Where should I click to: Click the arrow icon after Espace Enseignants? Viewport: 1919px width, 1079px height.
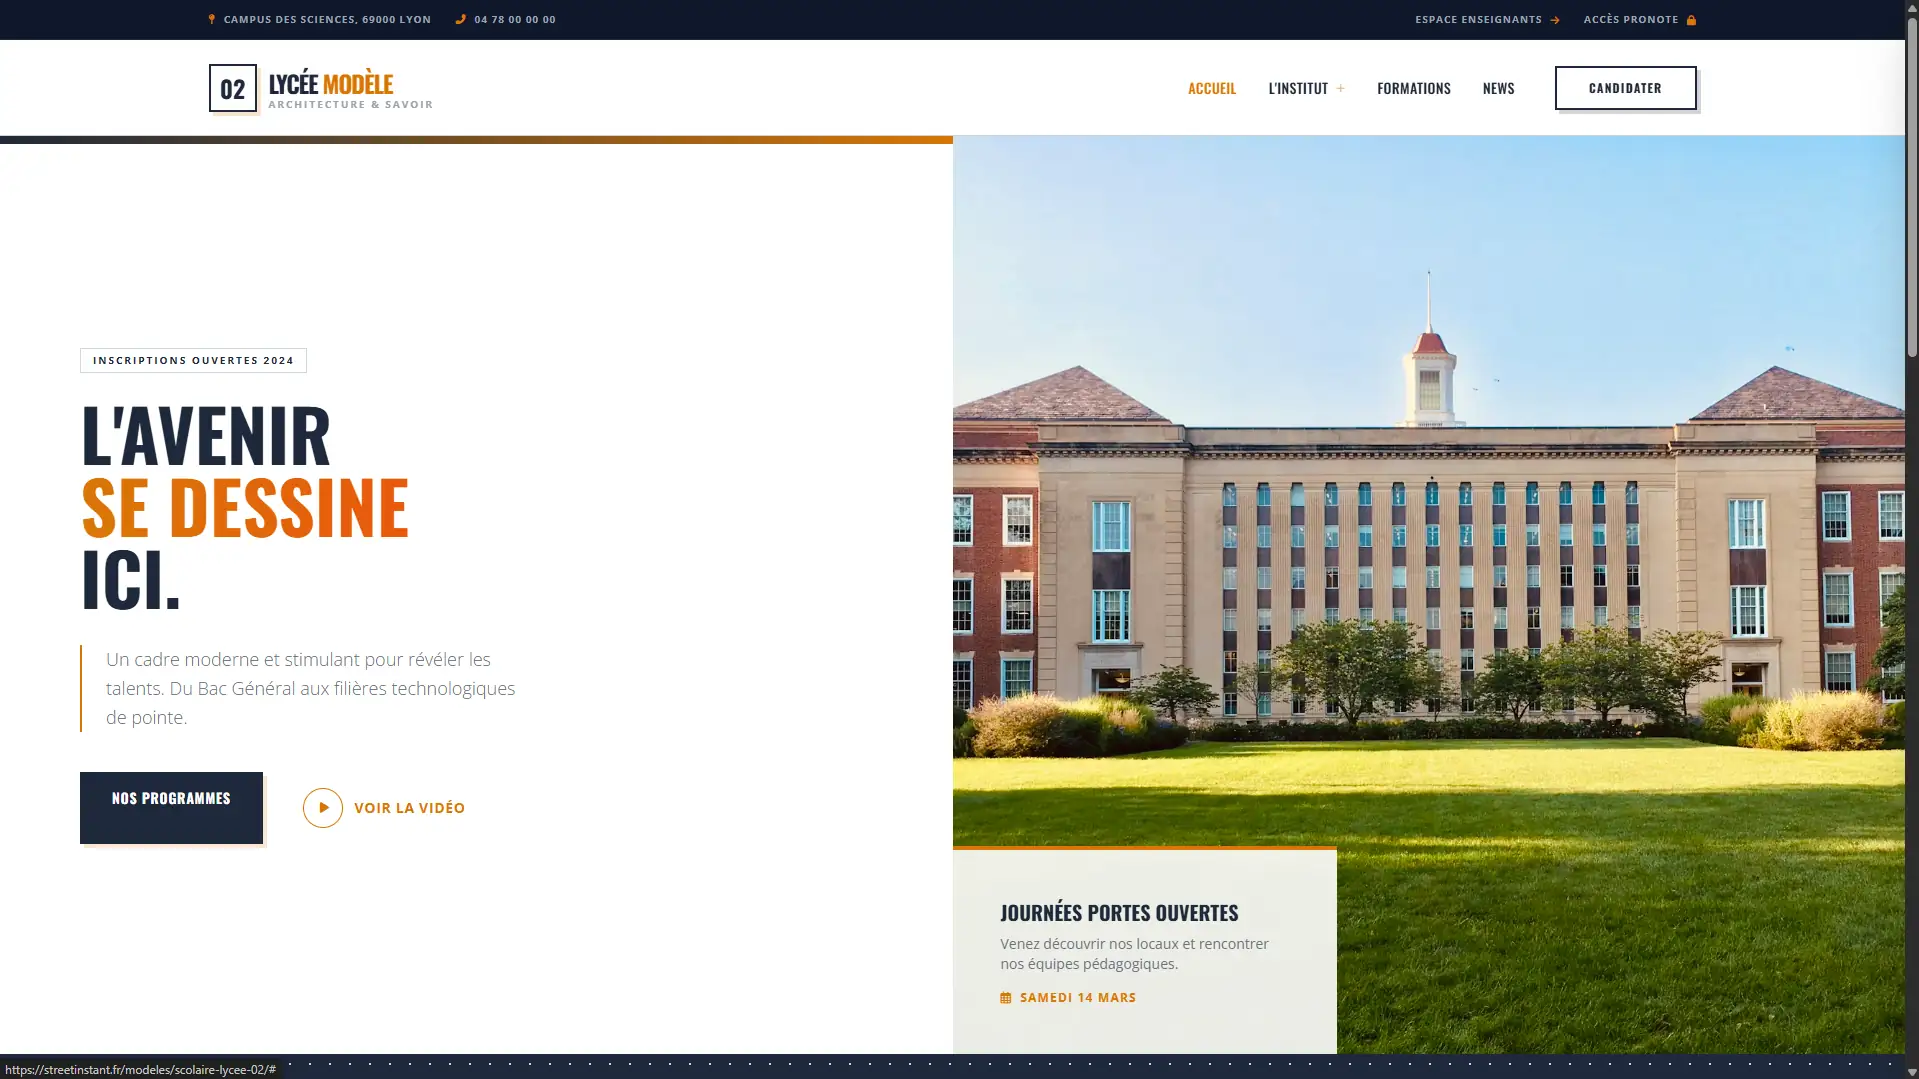[x=1554, y=20]
